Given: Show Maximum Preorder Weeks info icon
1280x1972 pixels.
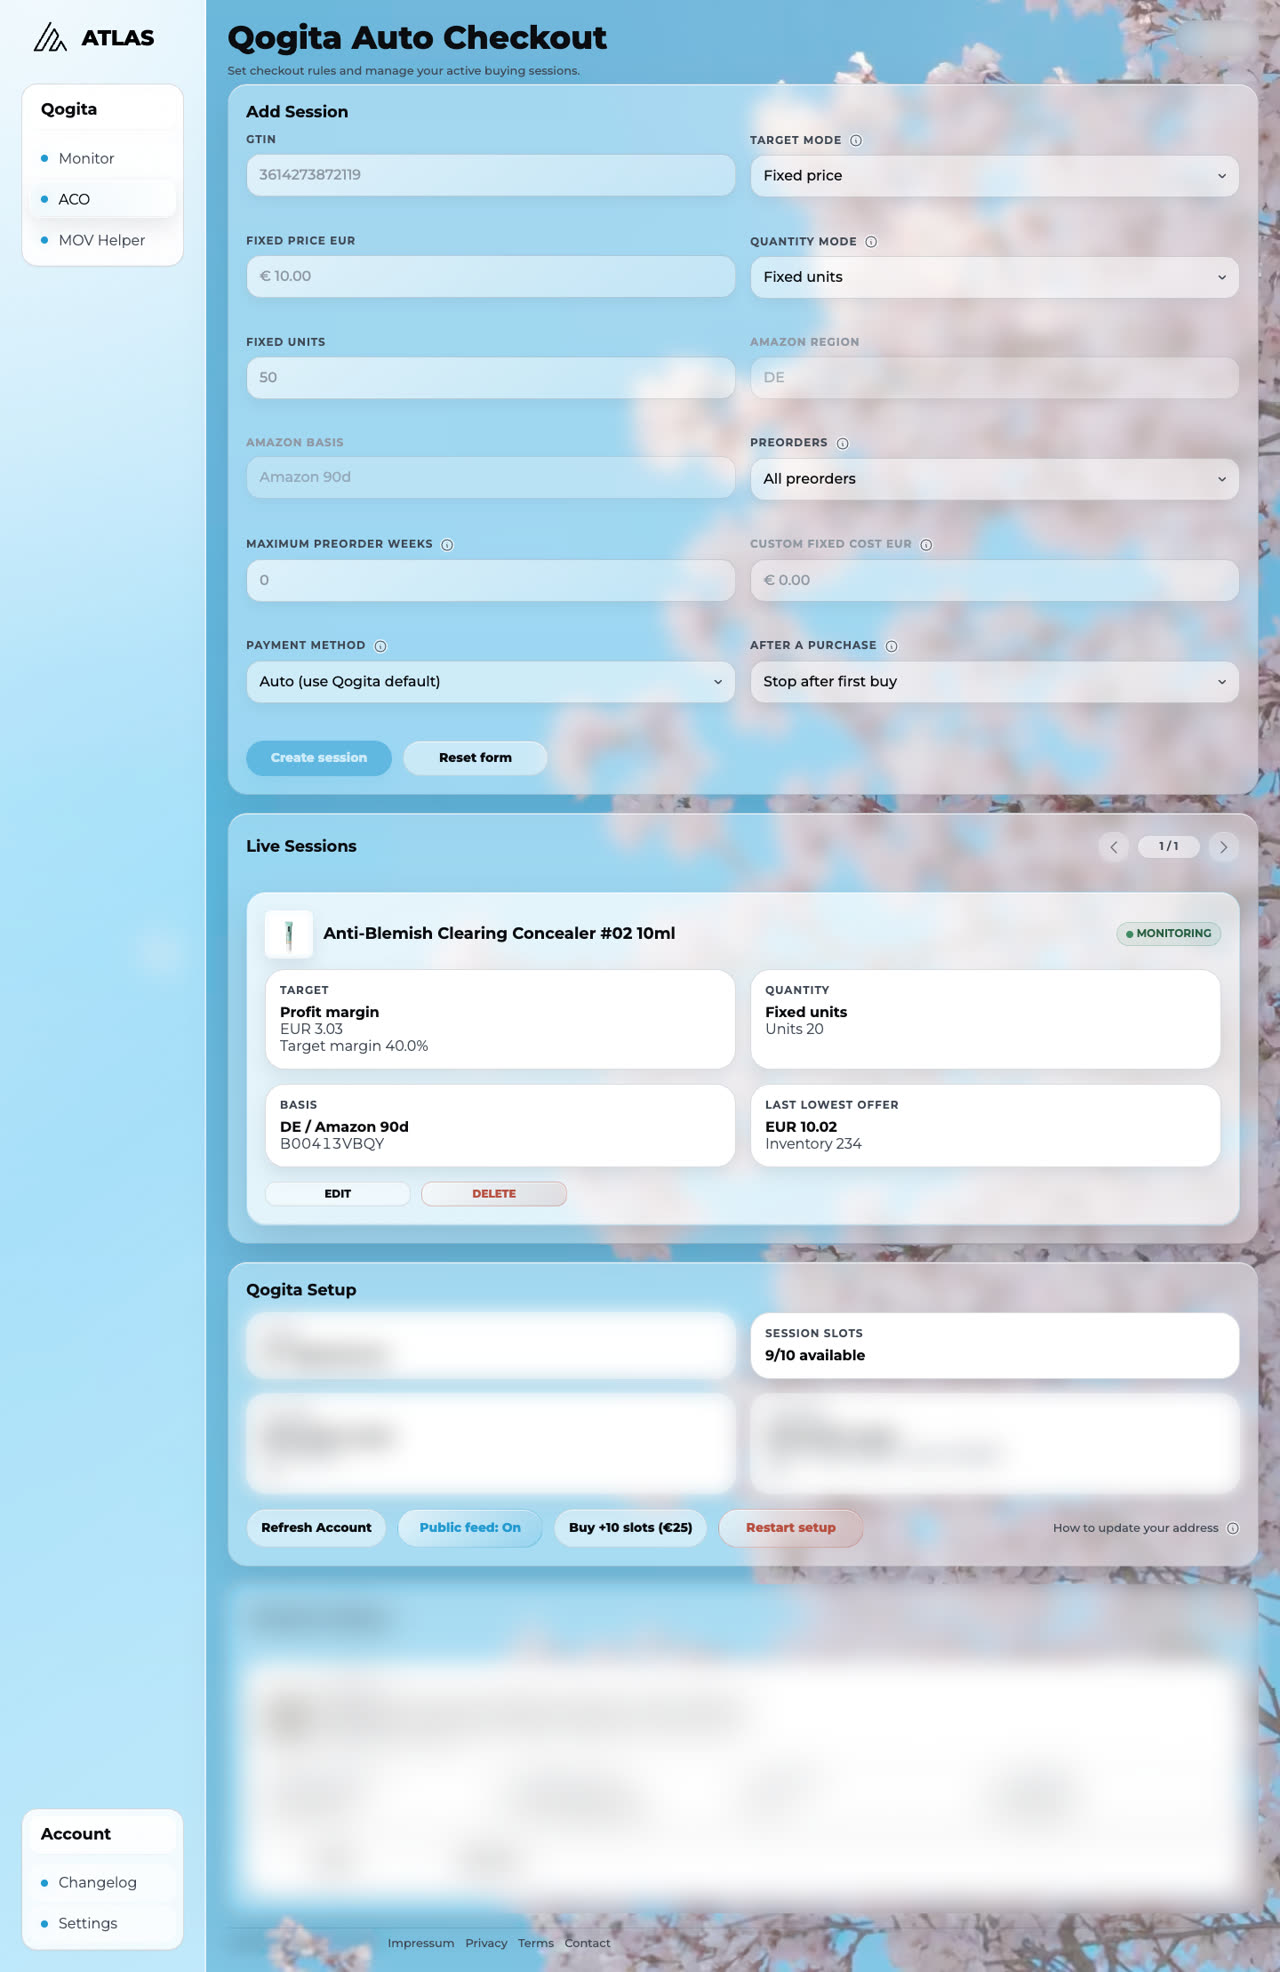Looking at the screenshot, I should [x=447, y=545].
